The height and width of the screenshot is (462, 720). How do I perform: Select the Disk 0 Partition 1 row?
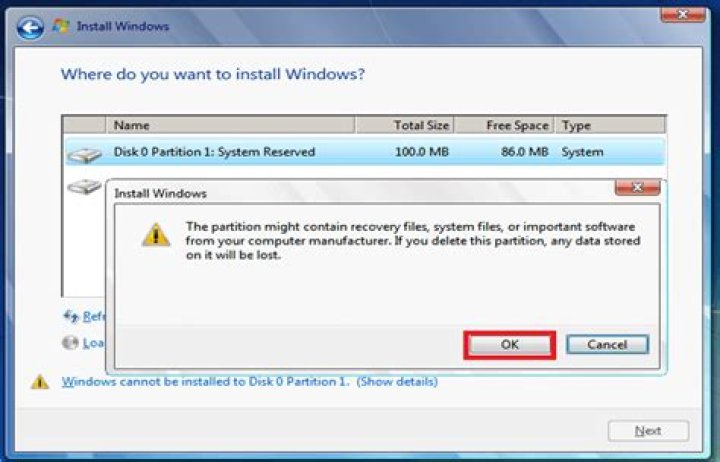tap(300, 152)
